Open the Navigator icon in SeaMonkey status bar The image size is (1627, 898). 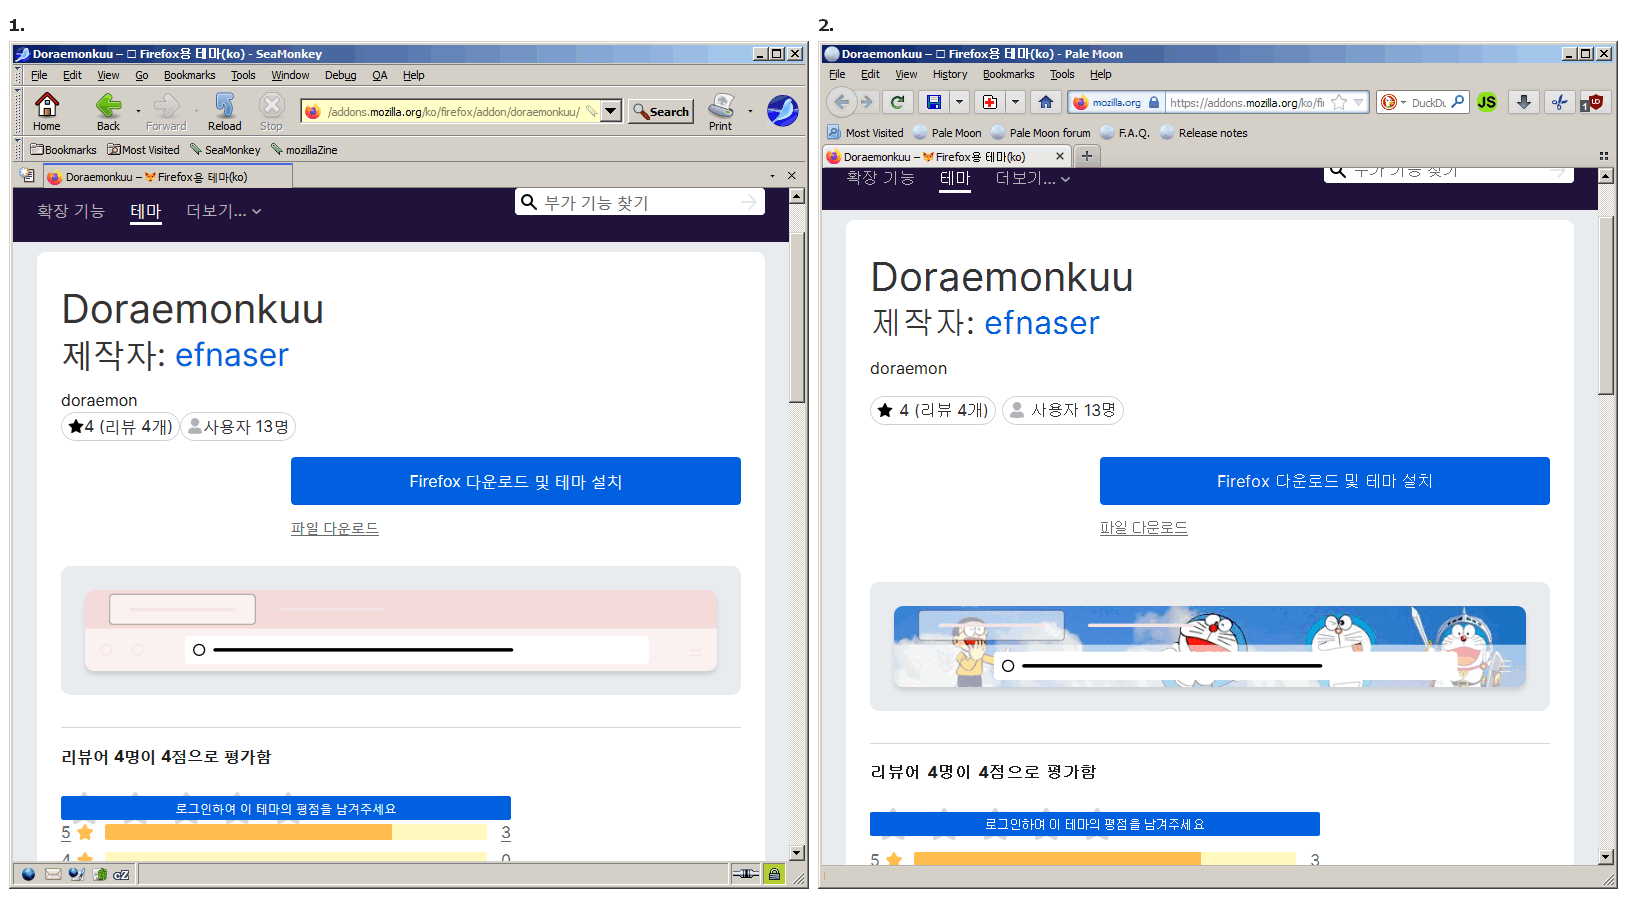tap(28, 874)
